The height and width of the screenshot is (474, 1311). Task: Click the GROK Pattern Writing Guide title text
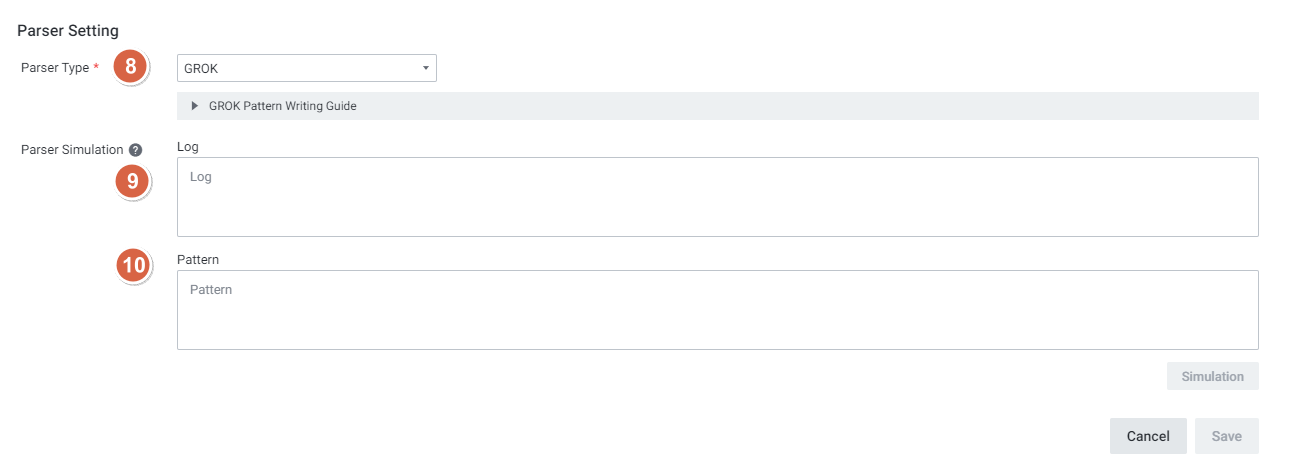(282, 106)
